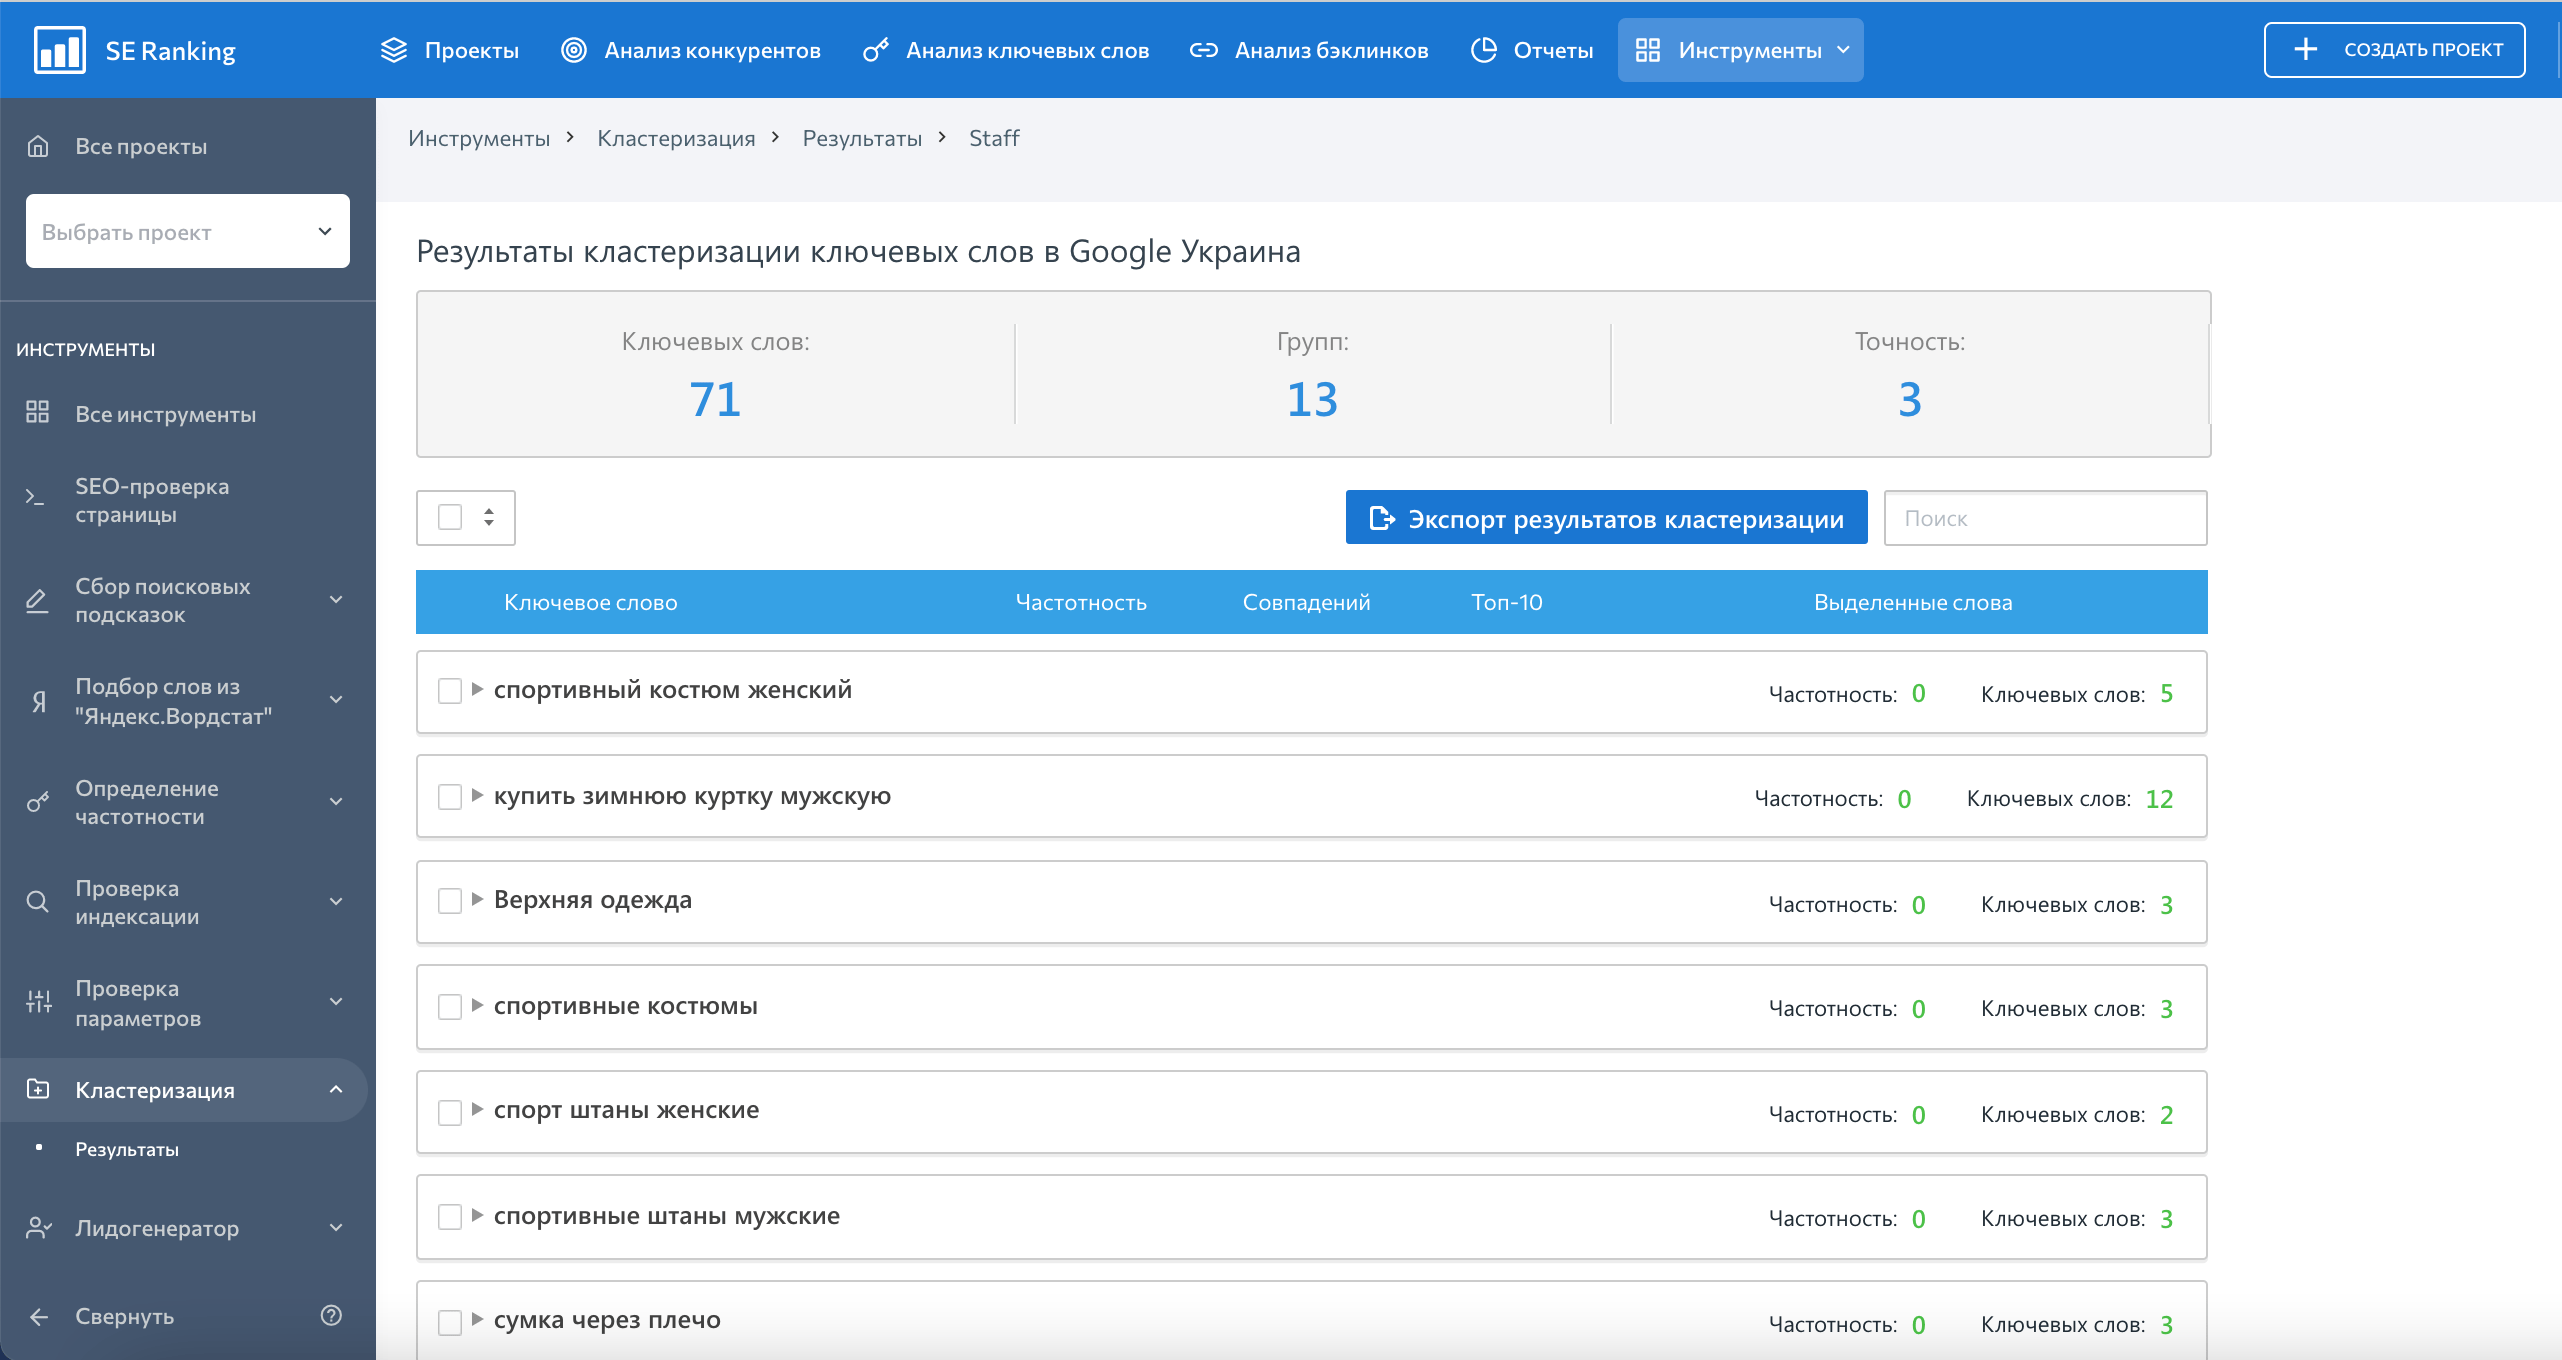Click the terminal icon beside SEO-проверка страницы

(36, 497)
